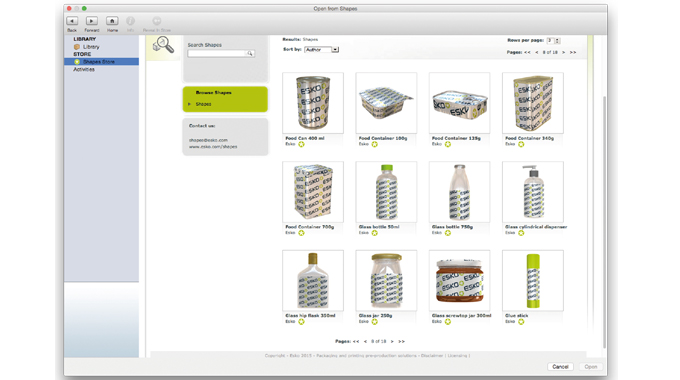Click the Esko badge icon under Food Container 125g
Screen dimensions: 680x380
448,144
